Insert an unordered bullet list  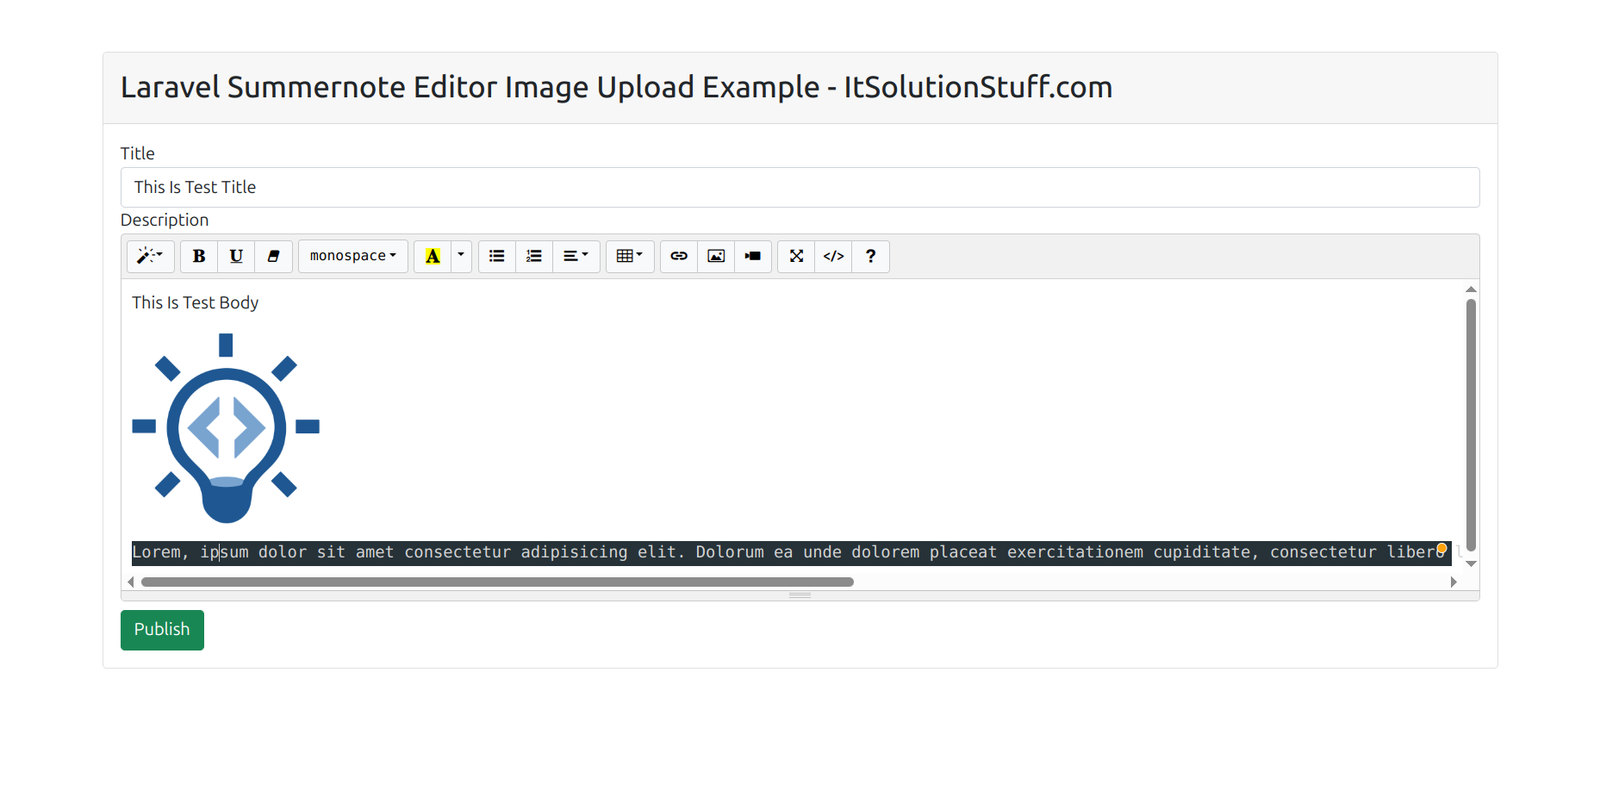click(x=497, y=256)
